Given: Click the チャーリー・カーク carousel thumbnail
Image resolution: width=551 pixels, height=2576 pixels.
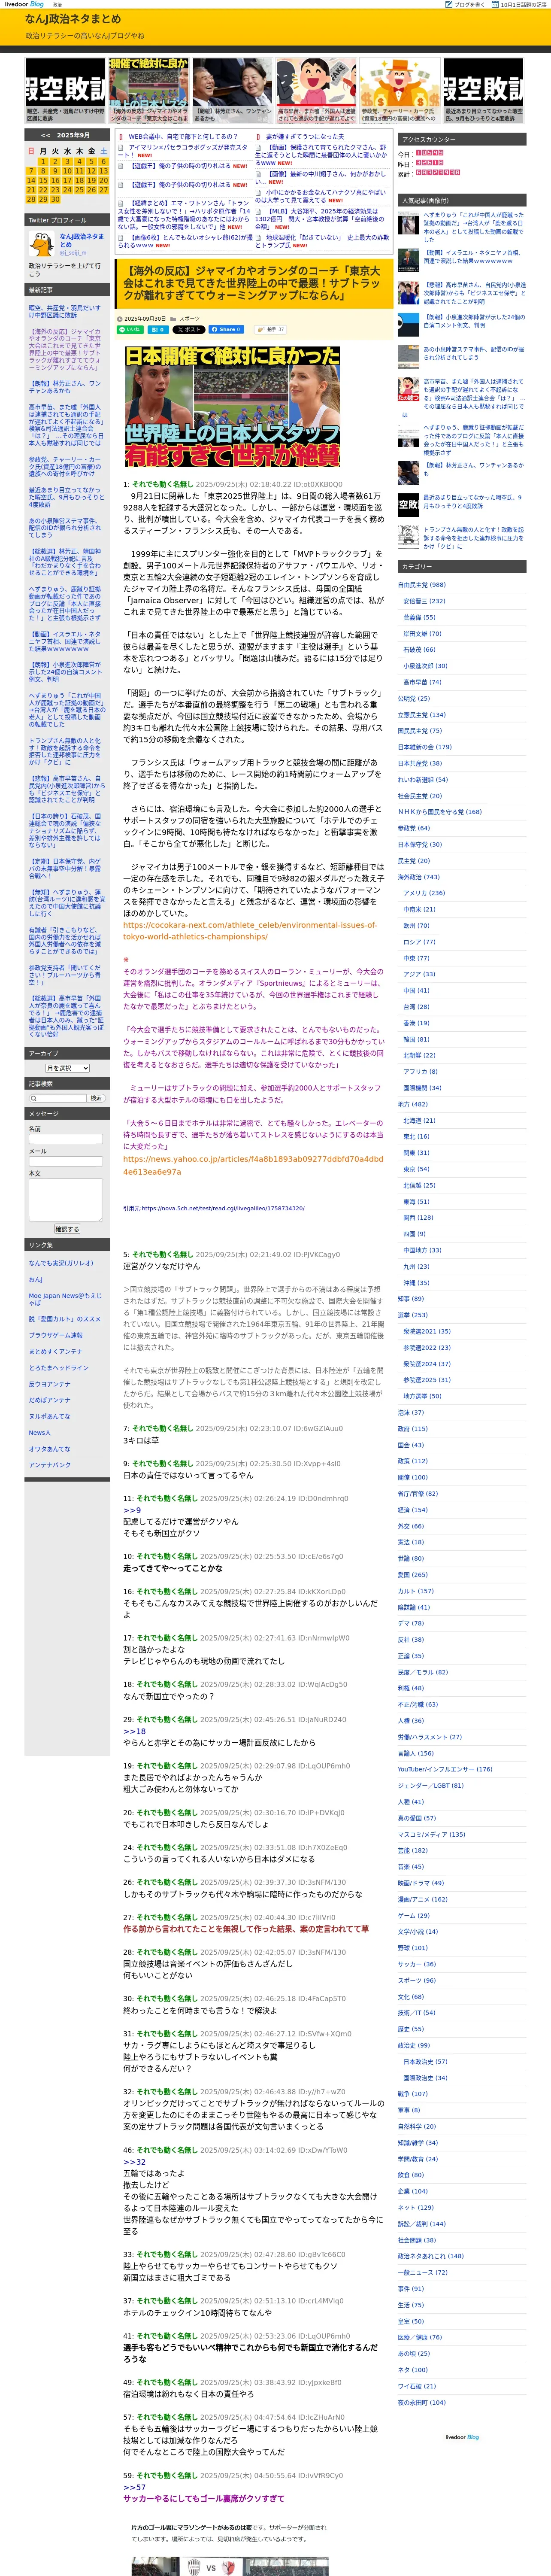Looking at the screenshot, I should point(400,90).
